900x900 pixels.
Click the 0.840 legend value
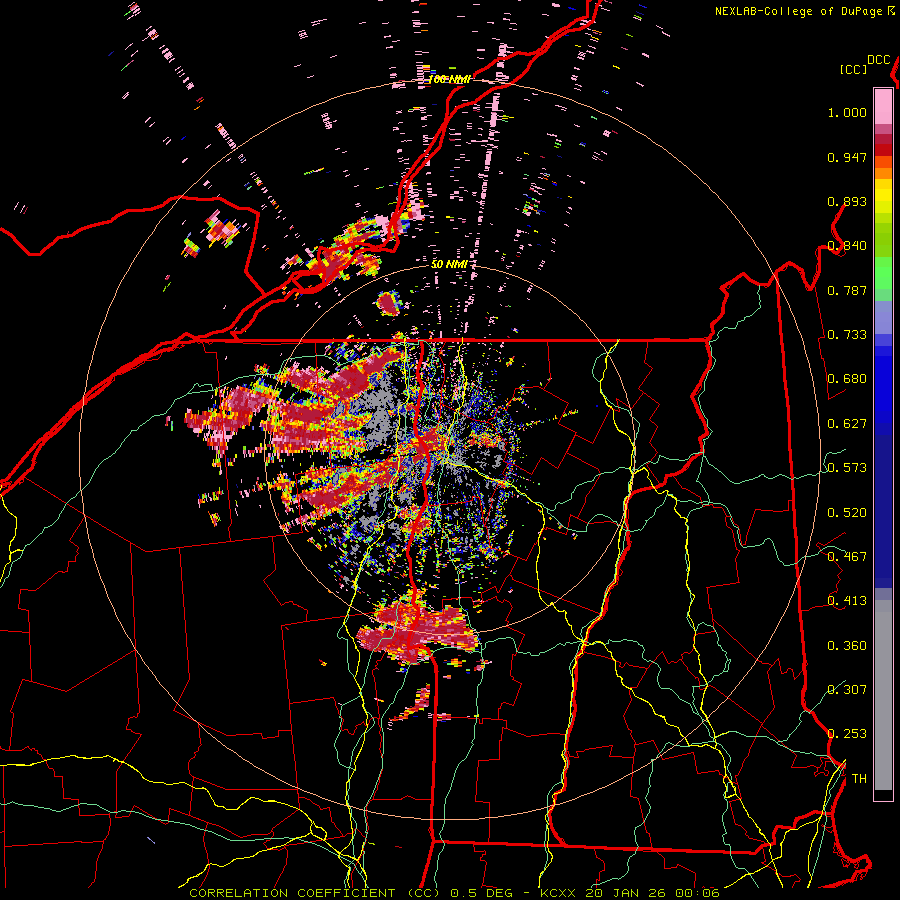847,246
